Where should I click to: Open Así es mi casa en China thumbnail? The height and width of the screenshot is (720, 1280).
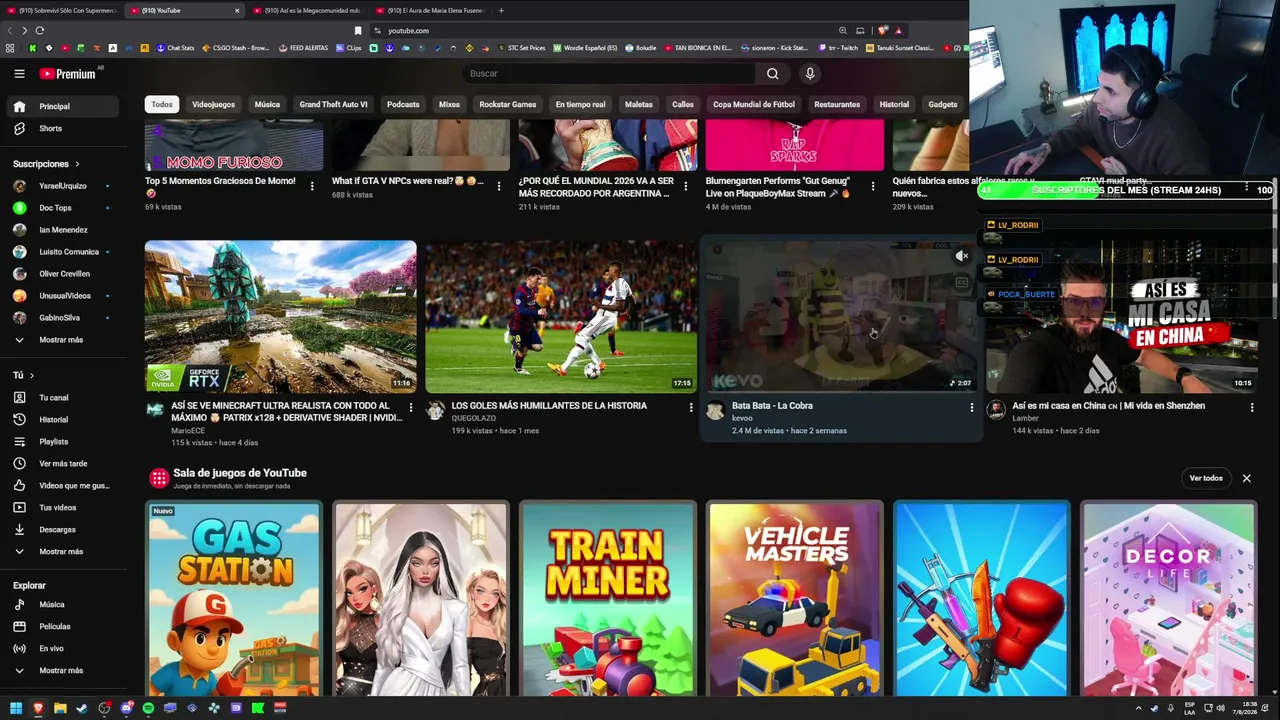(x=1122, y=316)
